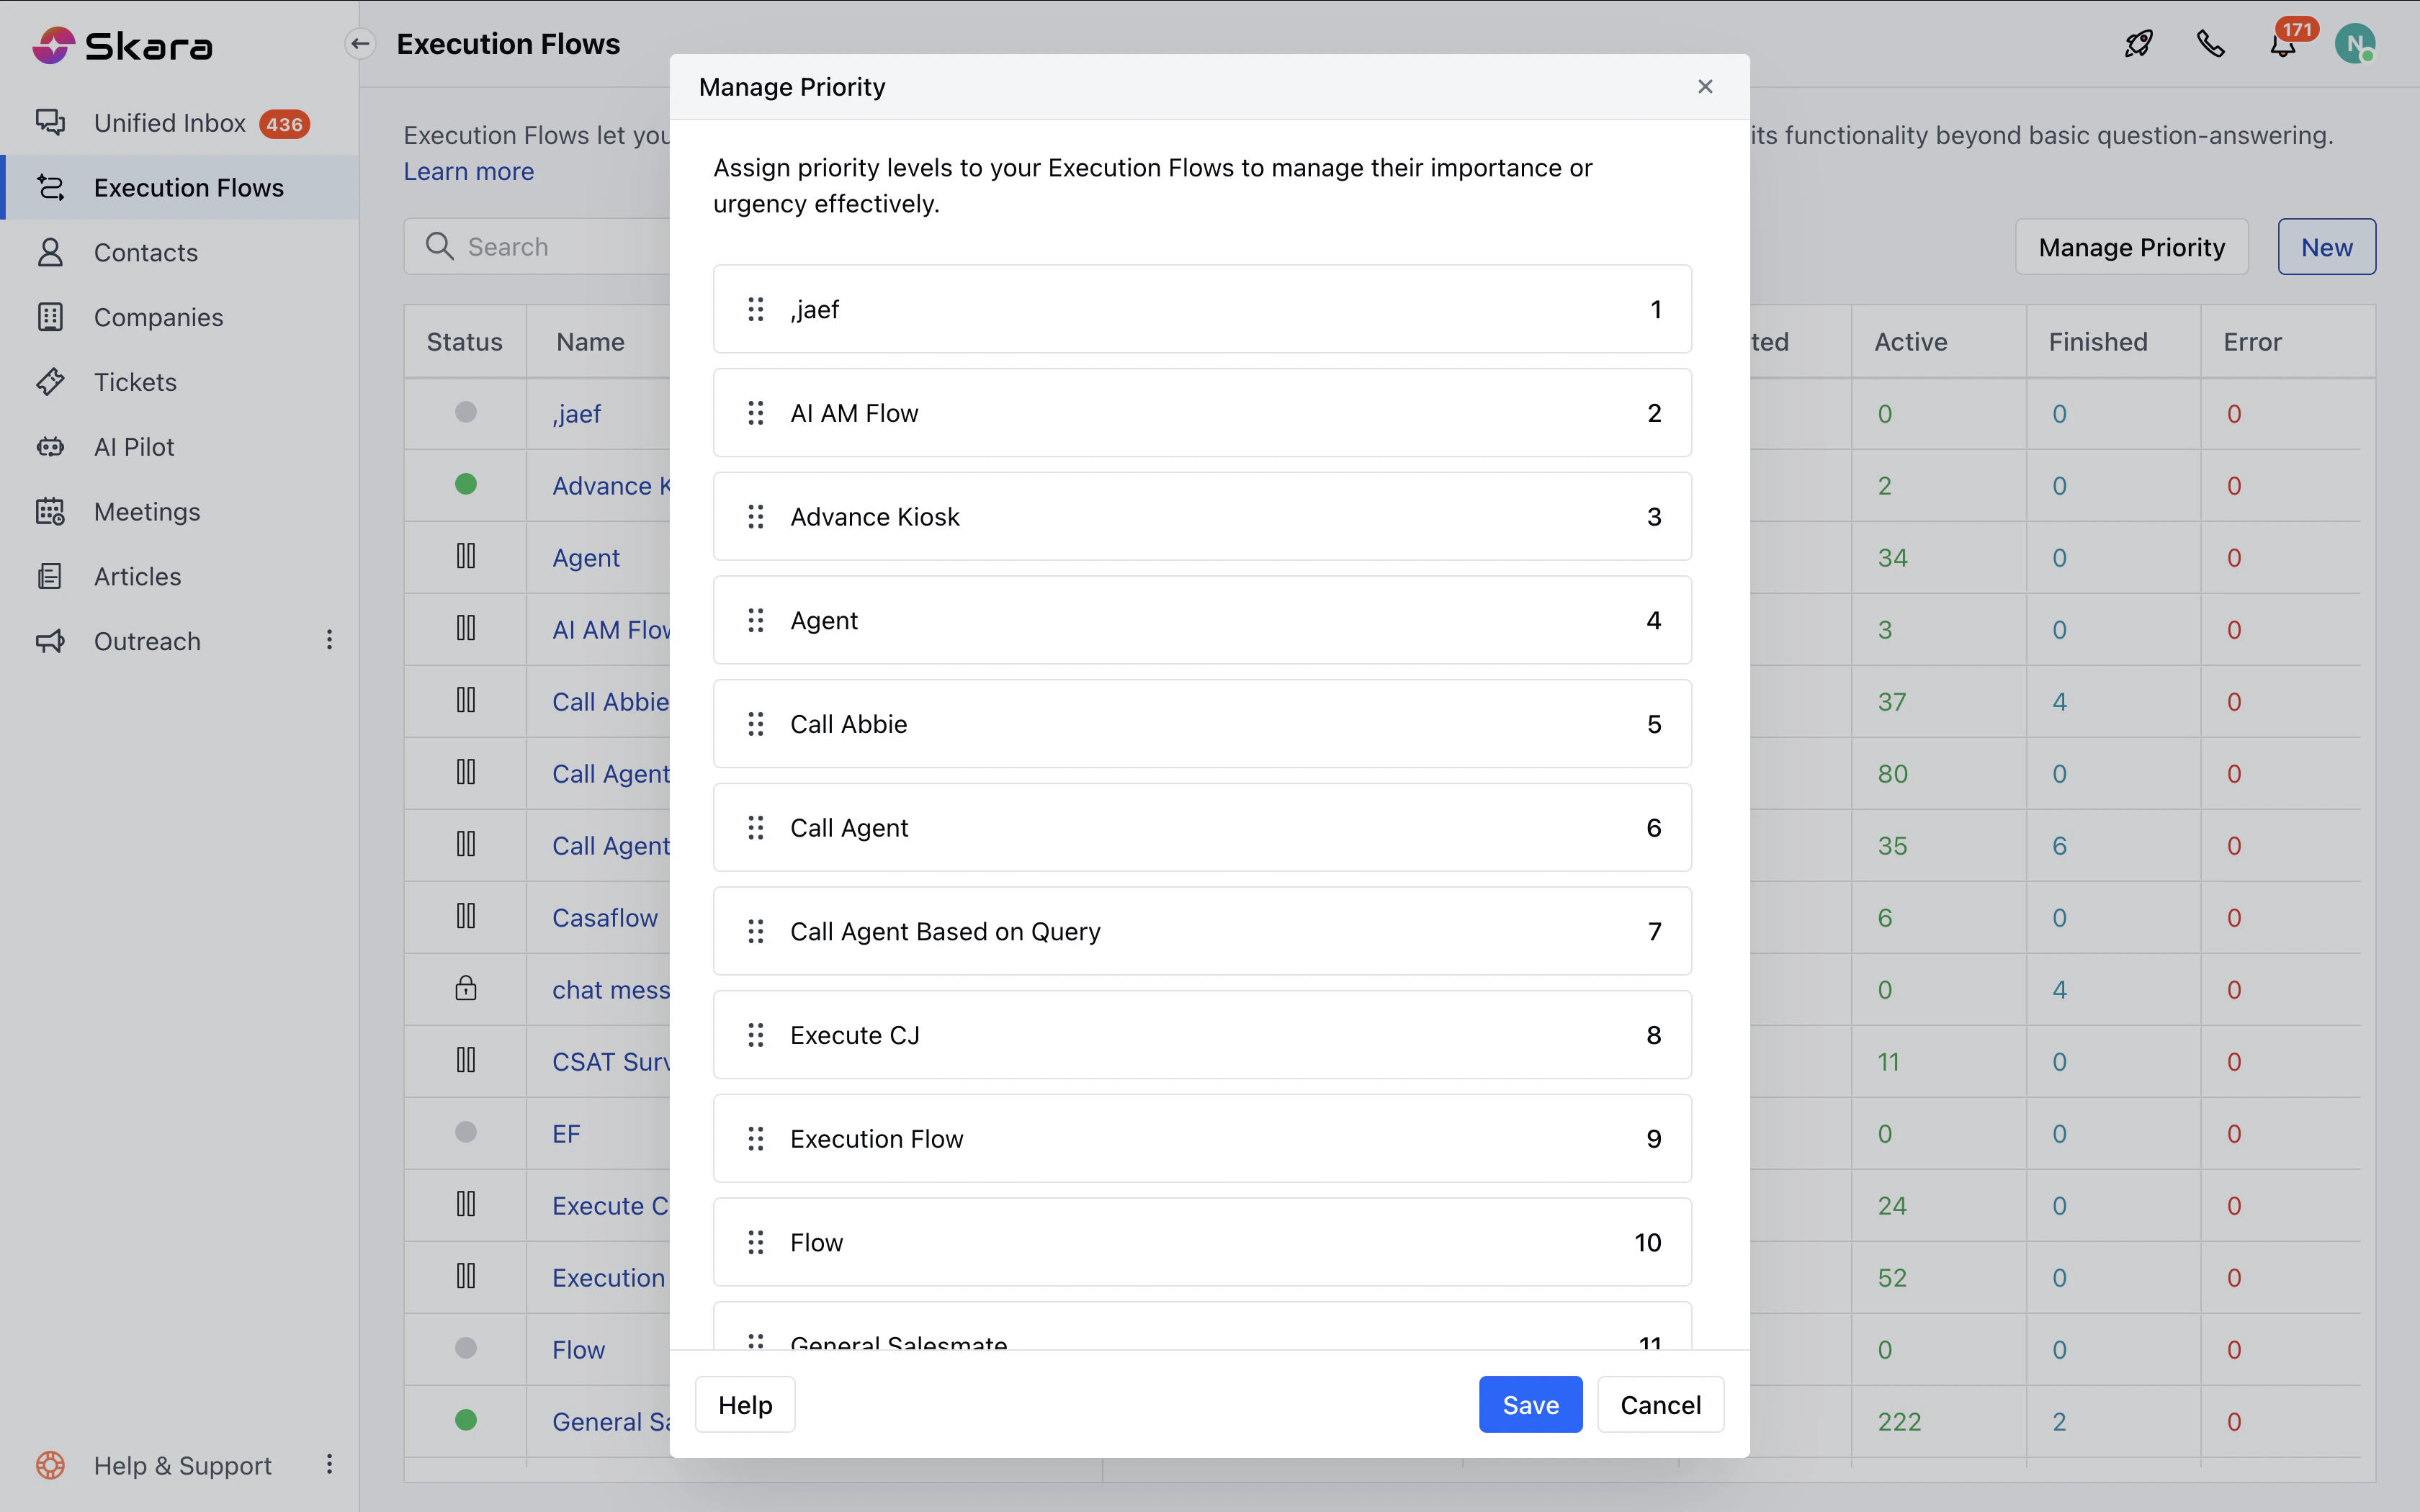The image size is (2420, 1512).
Task: Click the Skara logo
Action: pyautogui.click(x=122, y=45)
